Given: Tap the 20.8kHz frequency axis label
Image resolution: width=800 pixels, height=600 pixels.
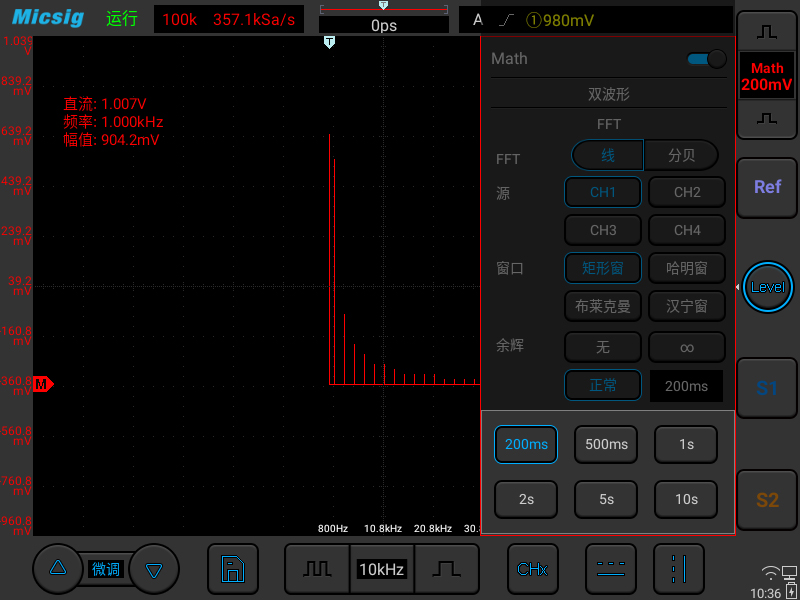Looking at the screenshot, I should click(x=433, y=529).
